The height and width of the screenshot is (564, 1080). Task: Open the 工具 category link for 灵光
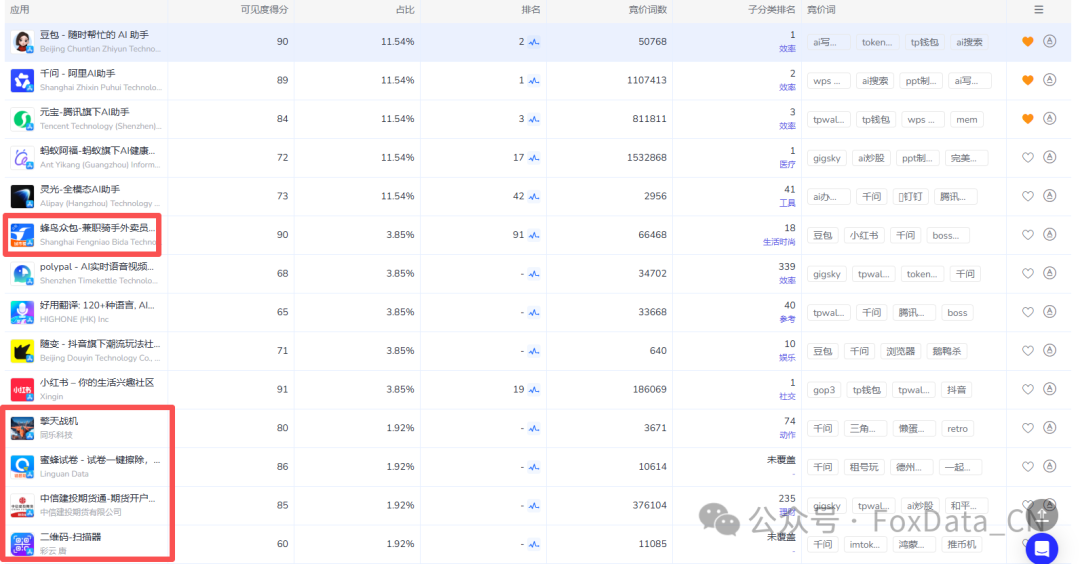click(787, 203)
